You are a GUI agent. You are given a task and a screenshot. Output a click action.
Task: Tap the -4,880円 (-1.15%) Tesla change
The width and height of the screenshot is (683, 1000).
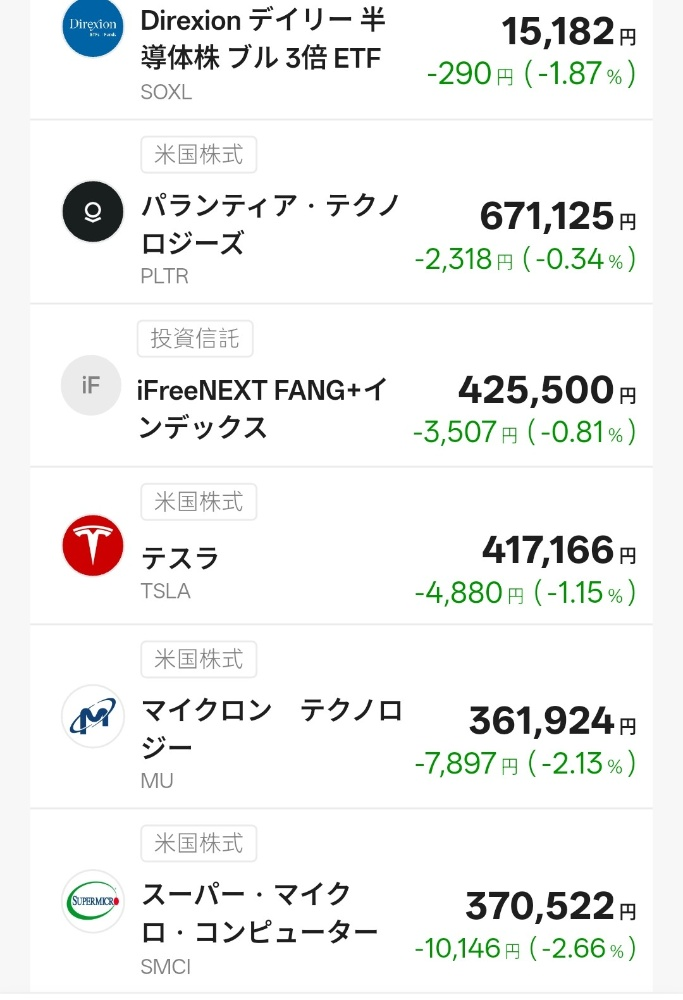525,593
